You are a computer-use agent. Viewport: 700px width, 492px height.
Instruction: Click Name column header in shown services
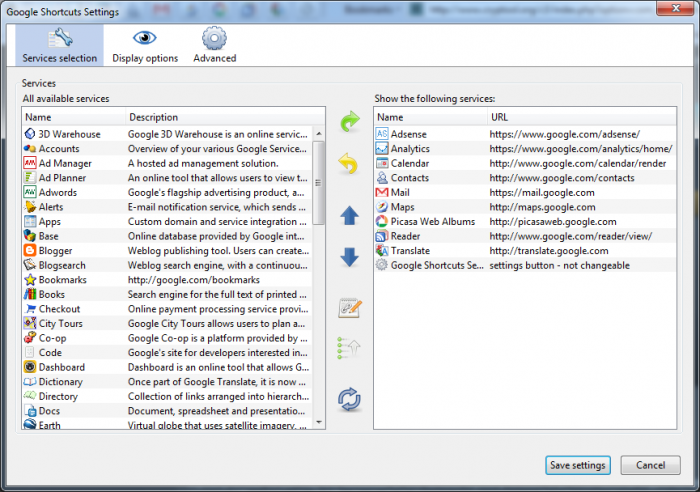[x=431, y=117]
